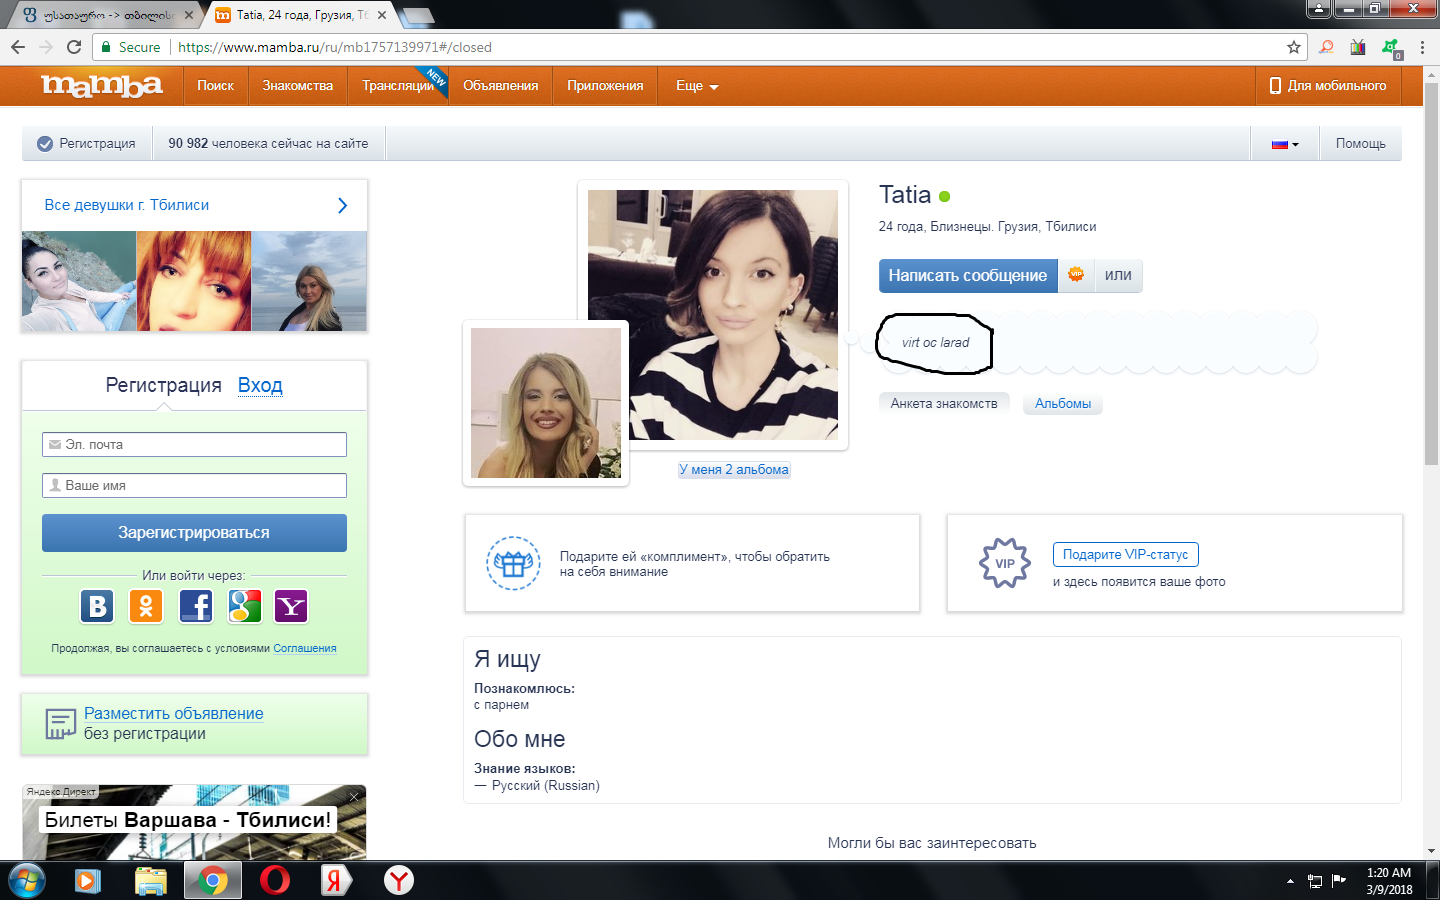Expand the Еще menu dropdown

(697, 86)
